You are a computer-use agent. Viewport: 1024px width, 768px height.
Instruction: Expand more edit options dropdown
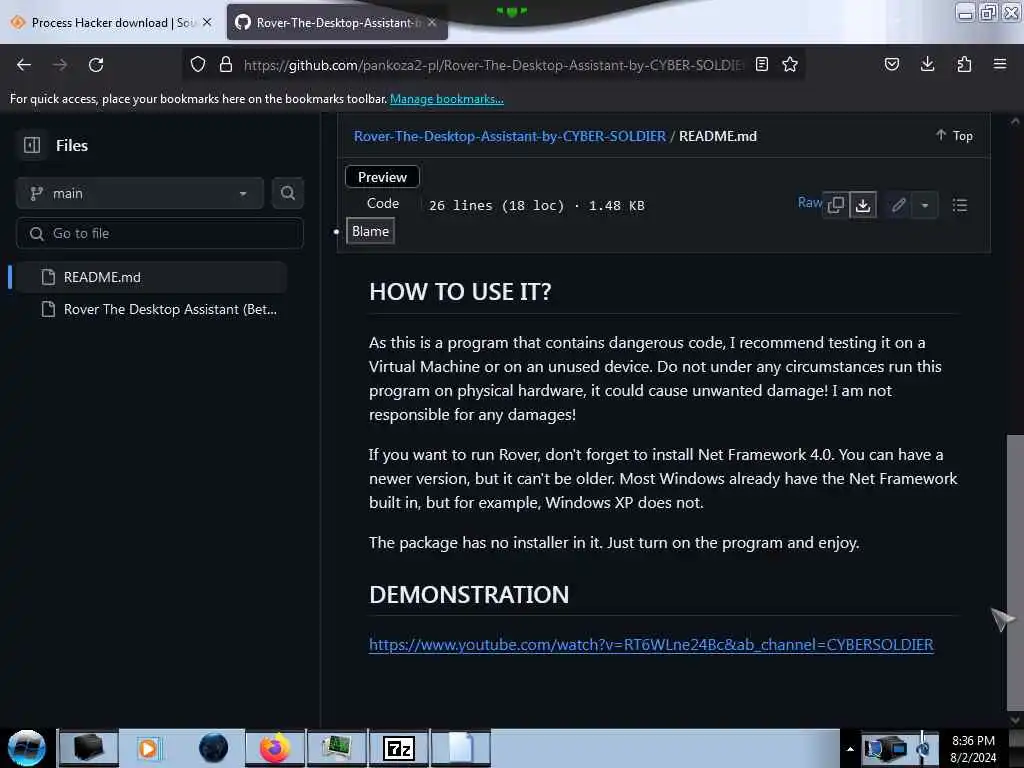pyautogui.click(x=925, y=206)
